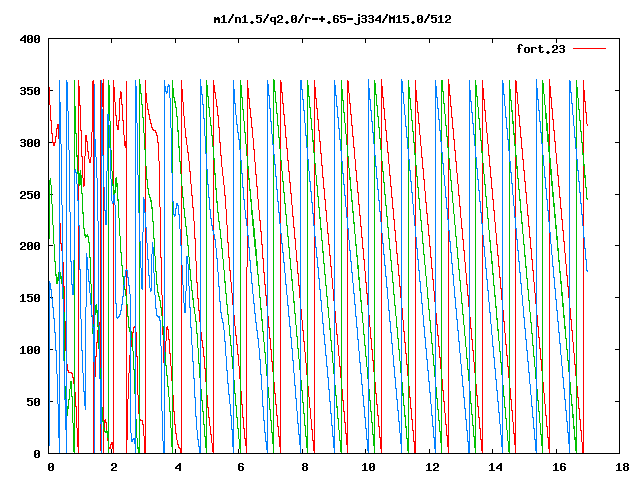The height and width of the screenshot is (480, 640).
Task: Click y-axis label 250
Action: coord(30,195)
